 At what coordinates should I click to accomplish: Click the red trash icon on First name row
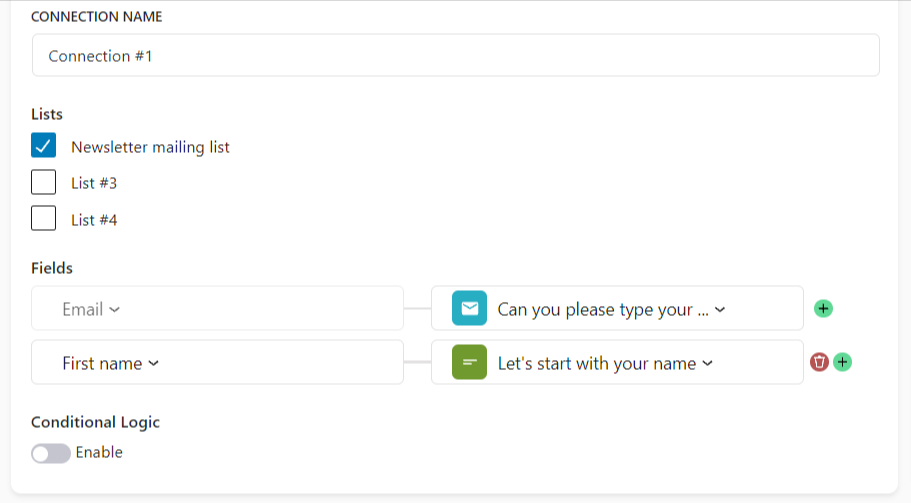pyautogui.click(x=819, y=362)
